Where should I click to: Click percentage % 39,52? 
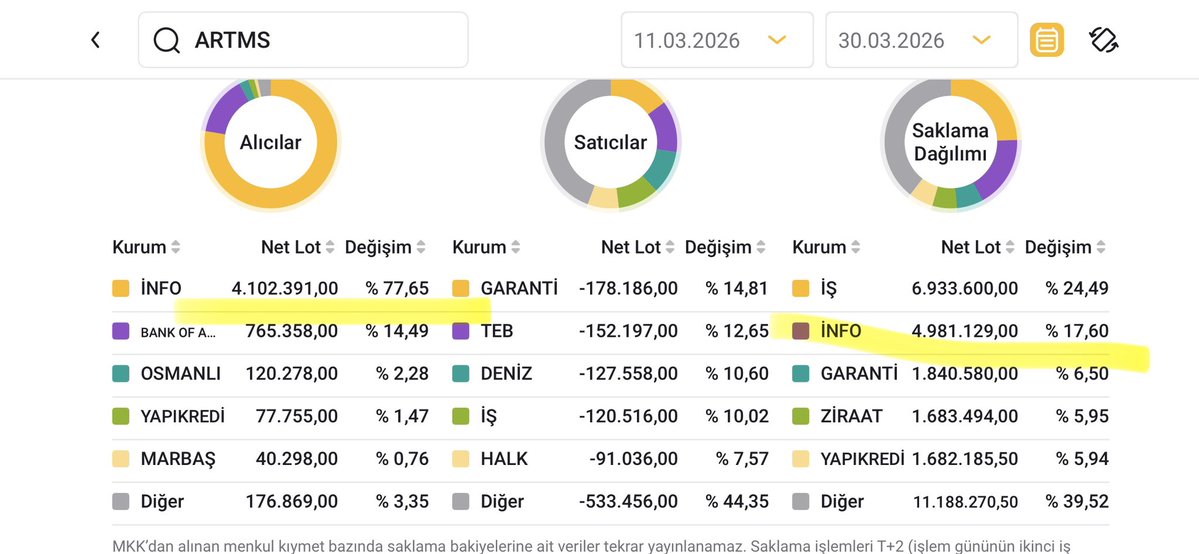point(1077,502)
